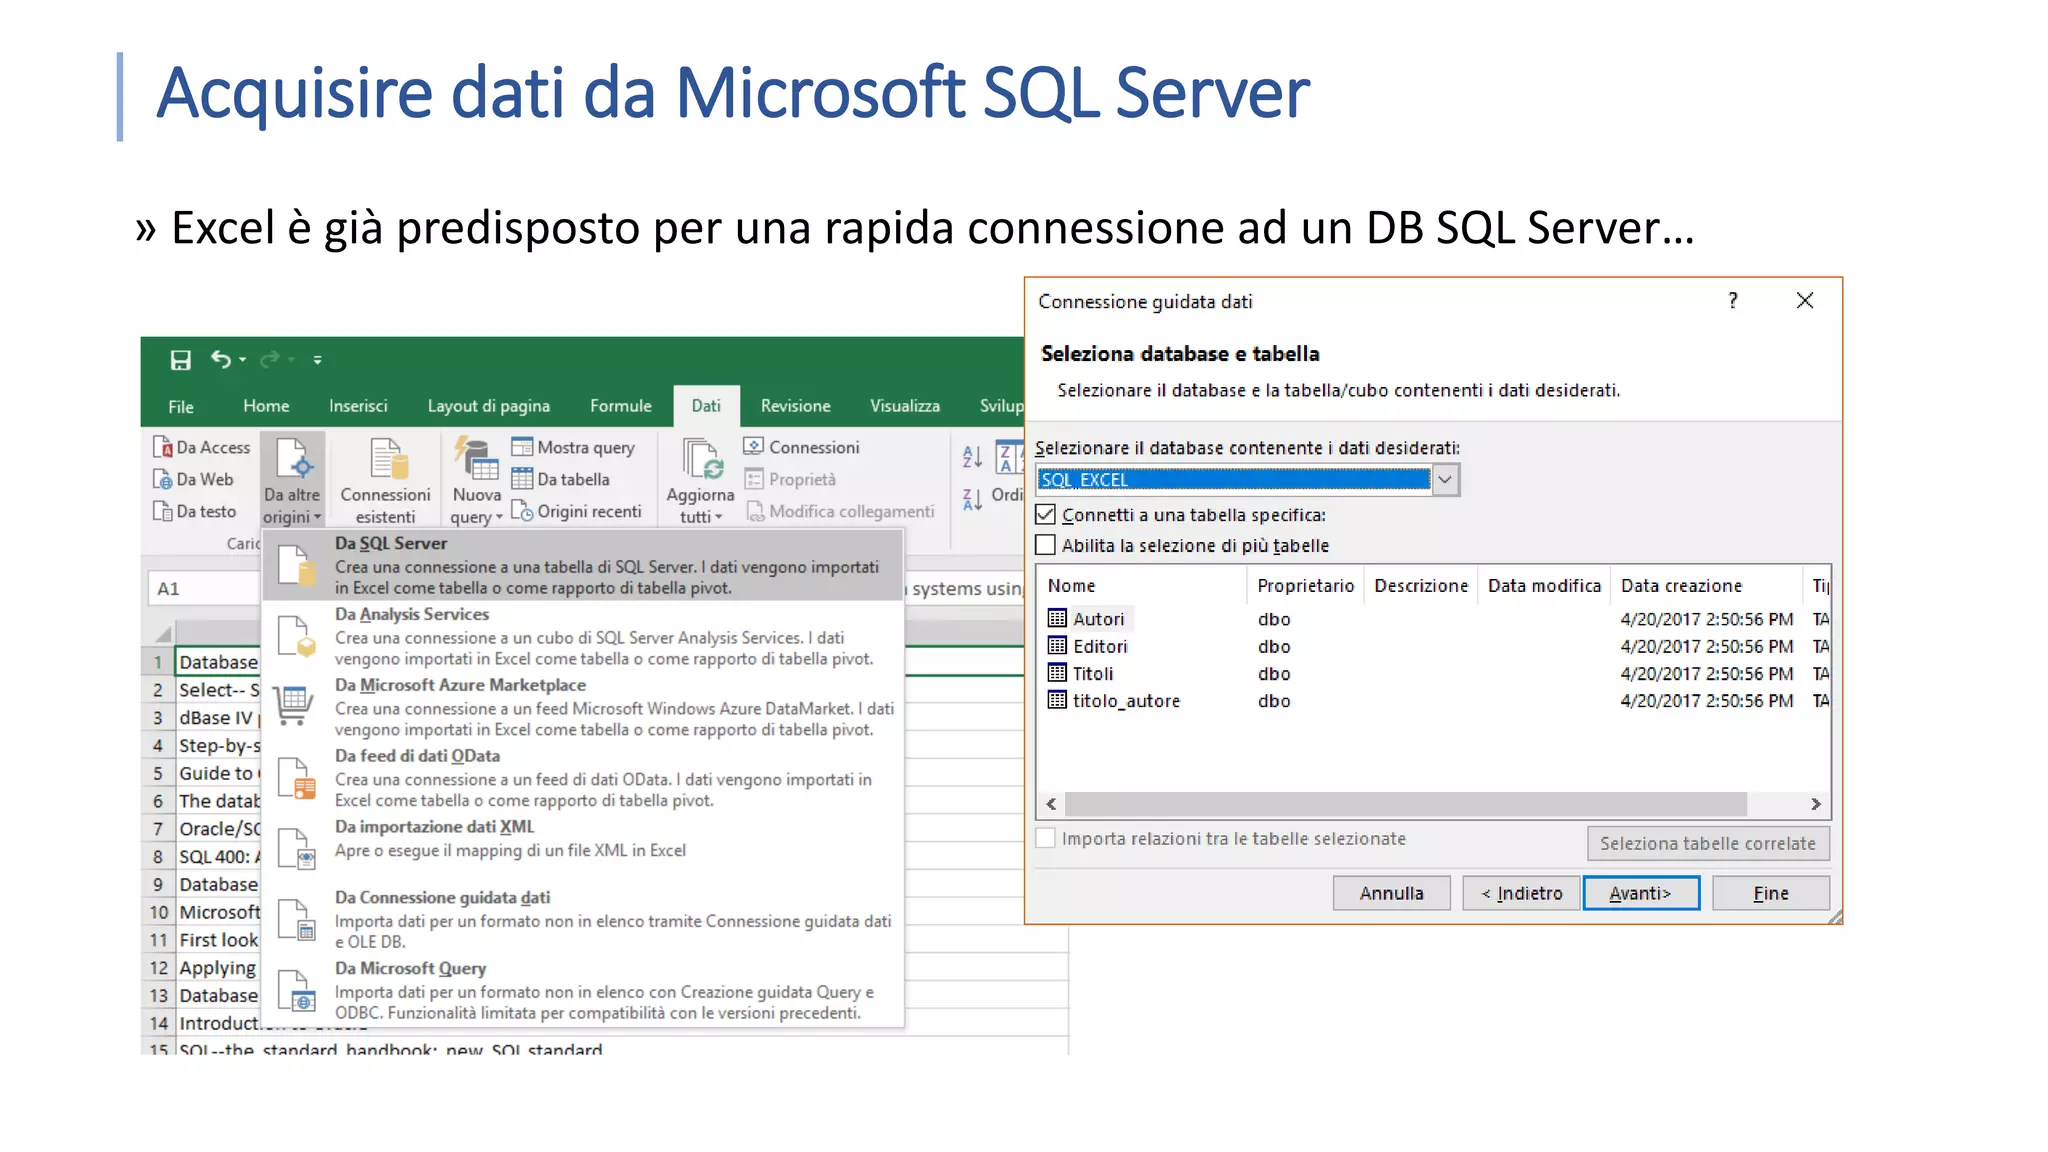Click the select-all corner of the sheet

[x=159, y=633]
